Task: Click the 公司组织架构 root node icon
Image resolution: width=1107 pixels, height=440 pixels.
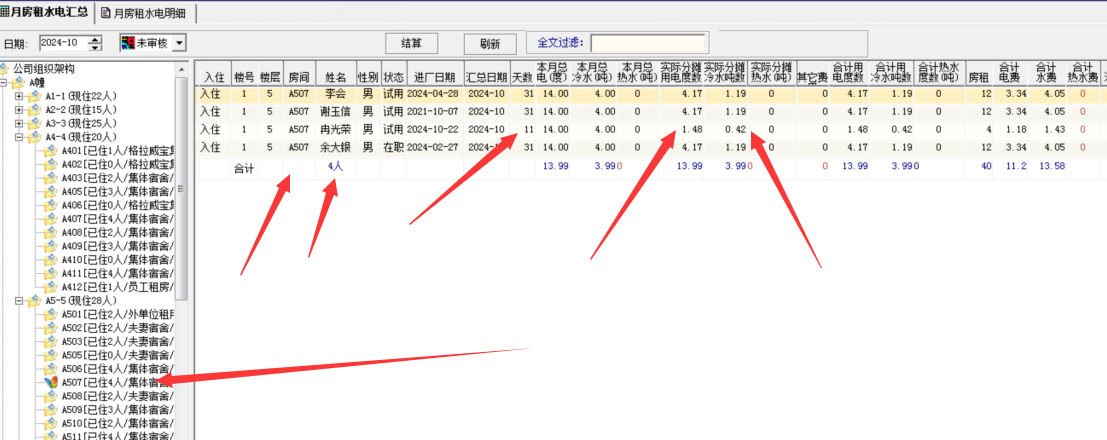Action: [x=6, y=69]
